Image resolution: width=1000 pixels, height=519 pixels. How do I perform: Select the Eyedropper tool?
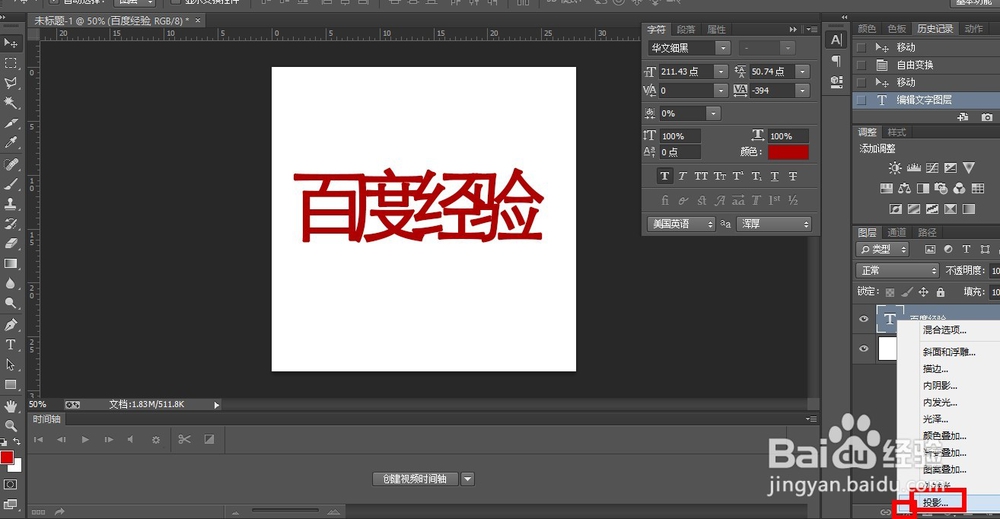coord(11,143)
